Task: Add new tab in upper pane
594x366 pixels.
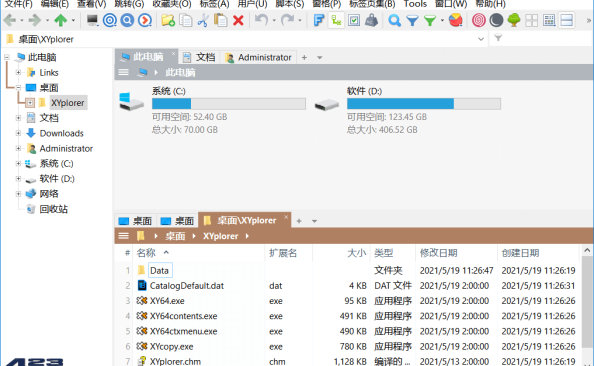Action: click(304, 58)
